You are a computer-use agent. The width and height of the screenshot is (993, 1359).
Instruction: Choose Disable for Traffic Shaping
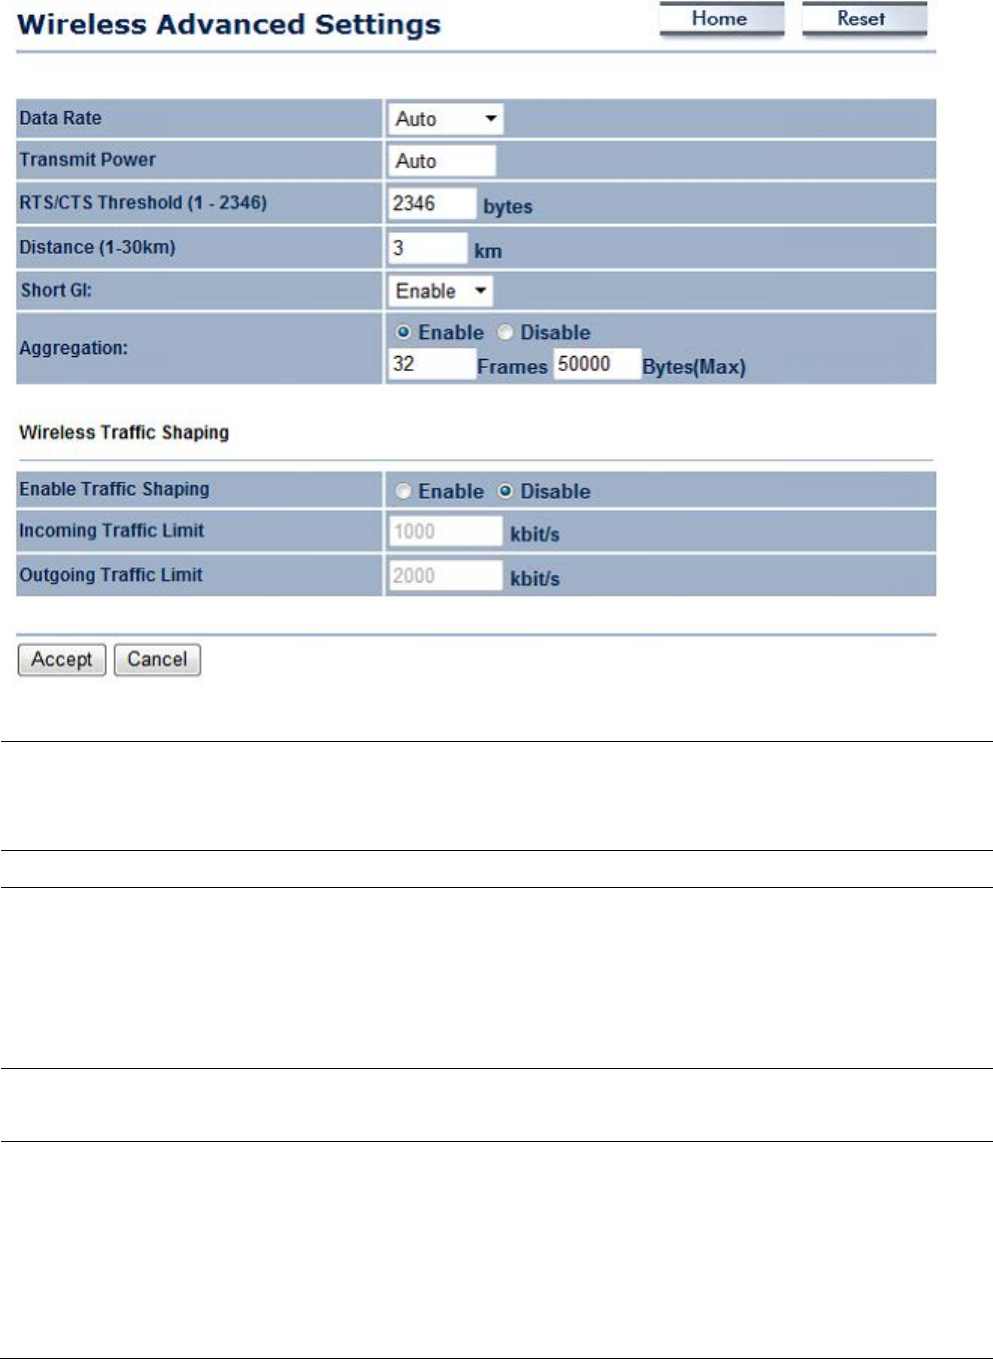pyautogui.click(x=505, y=491)
